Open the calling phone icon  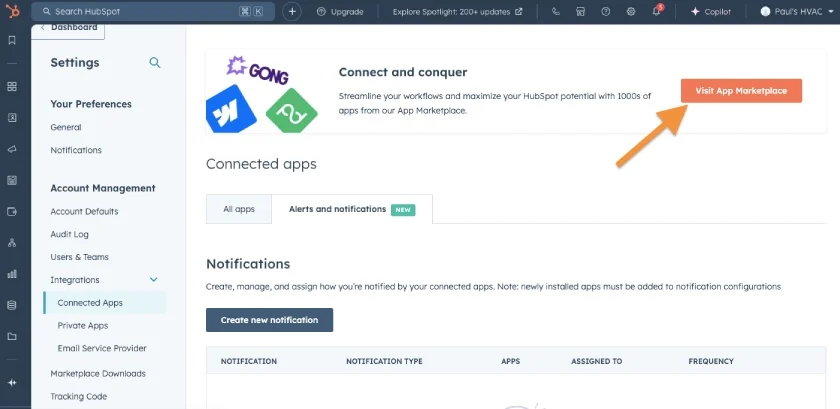click(x=556, y=11)
